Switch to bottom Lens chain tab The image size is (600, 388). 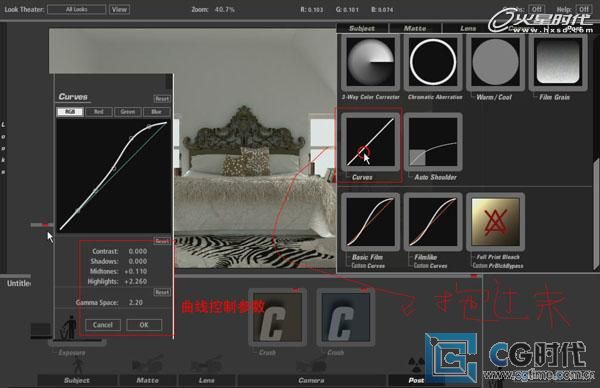tap(206, 380)
